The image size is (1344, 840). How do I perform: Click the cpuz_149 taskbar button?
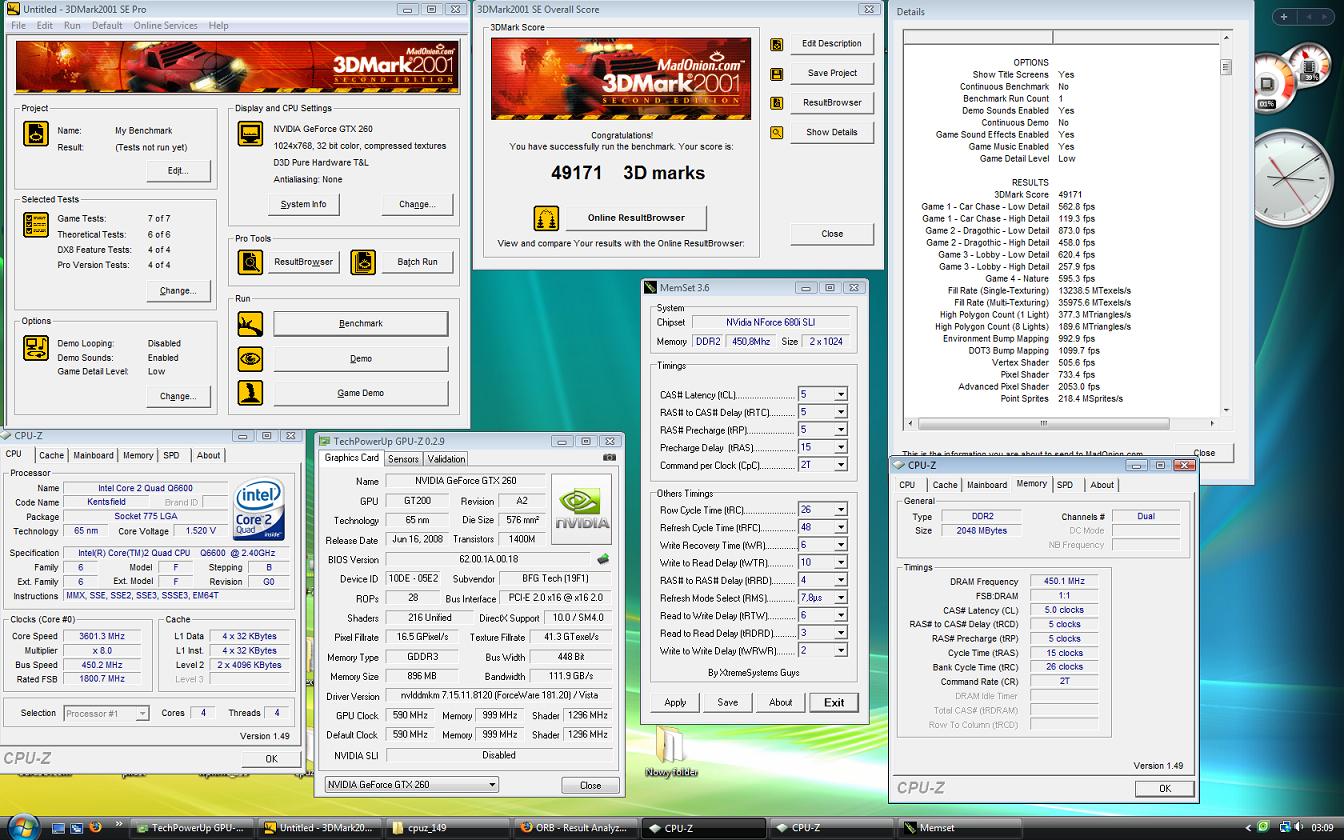pyautogui.click(x=446, y=828)
